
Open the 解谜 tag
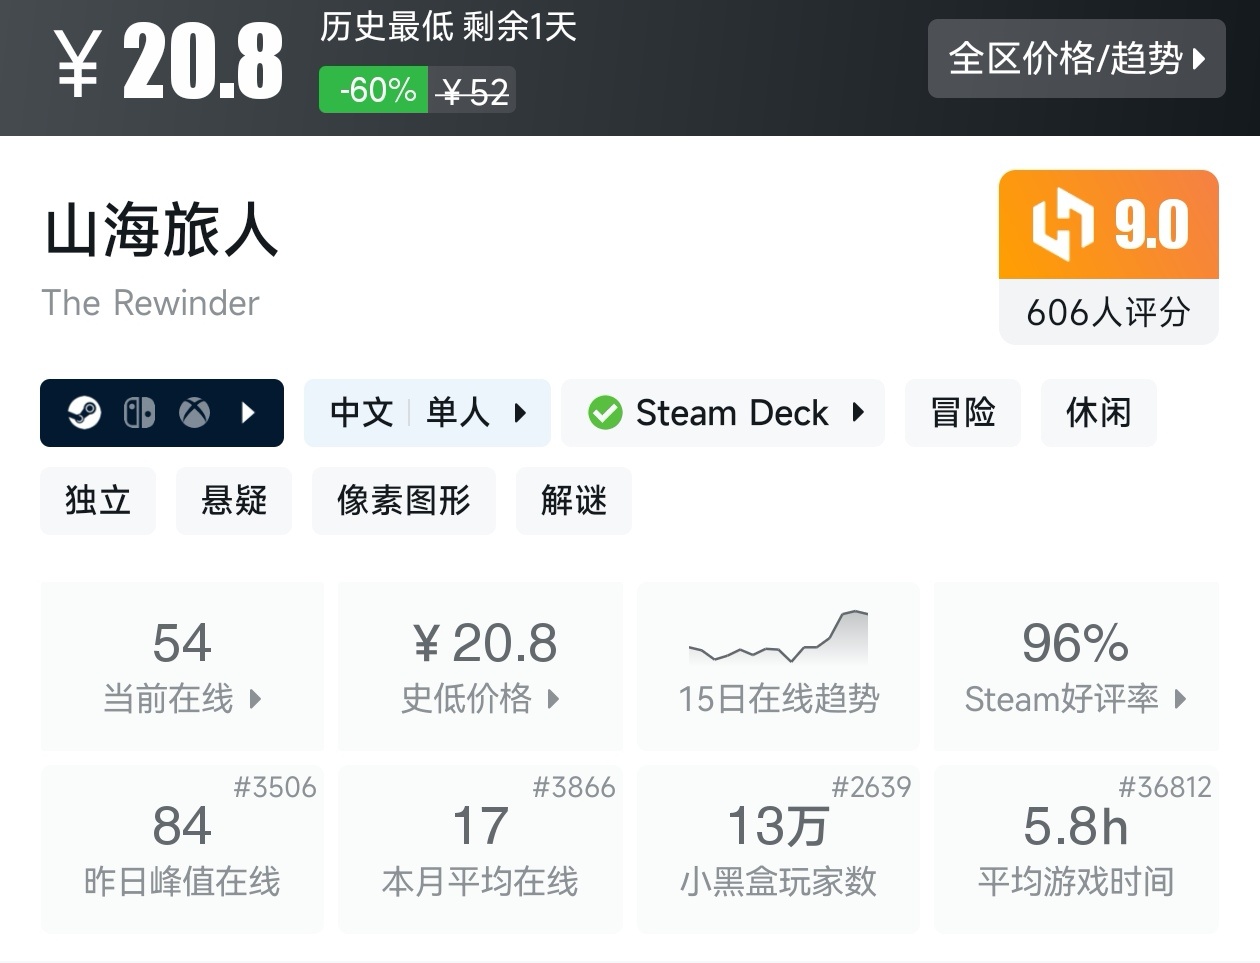pyautogui.click(x=574, y=500)
